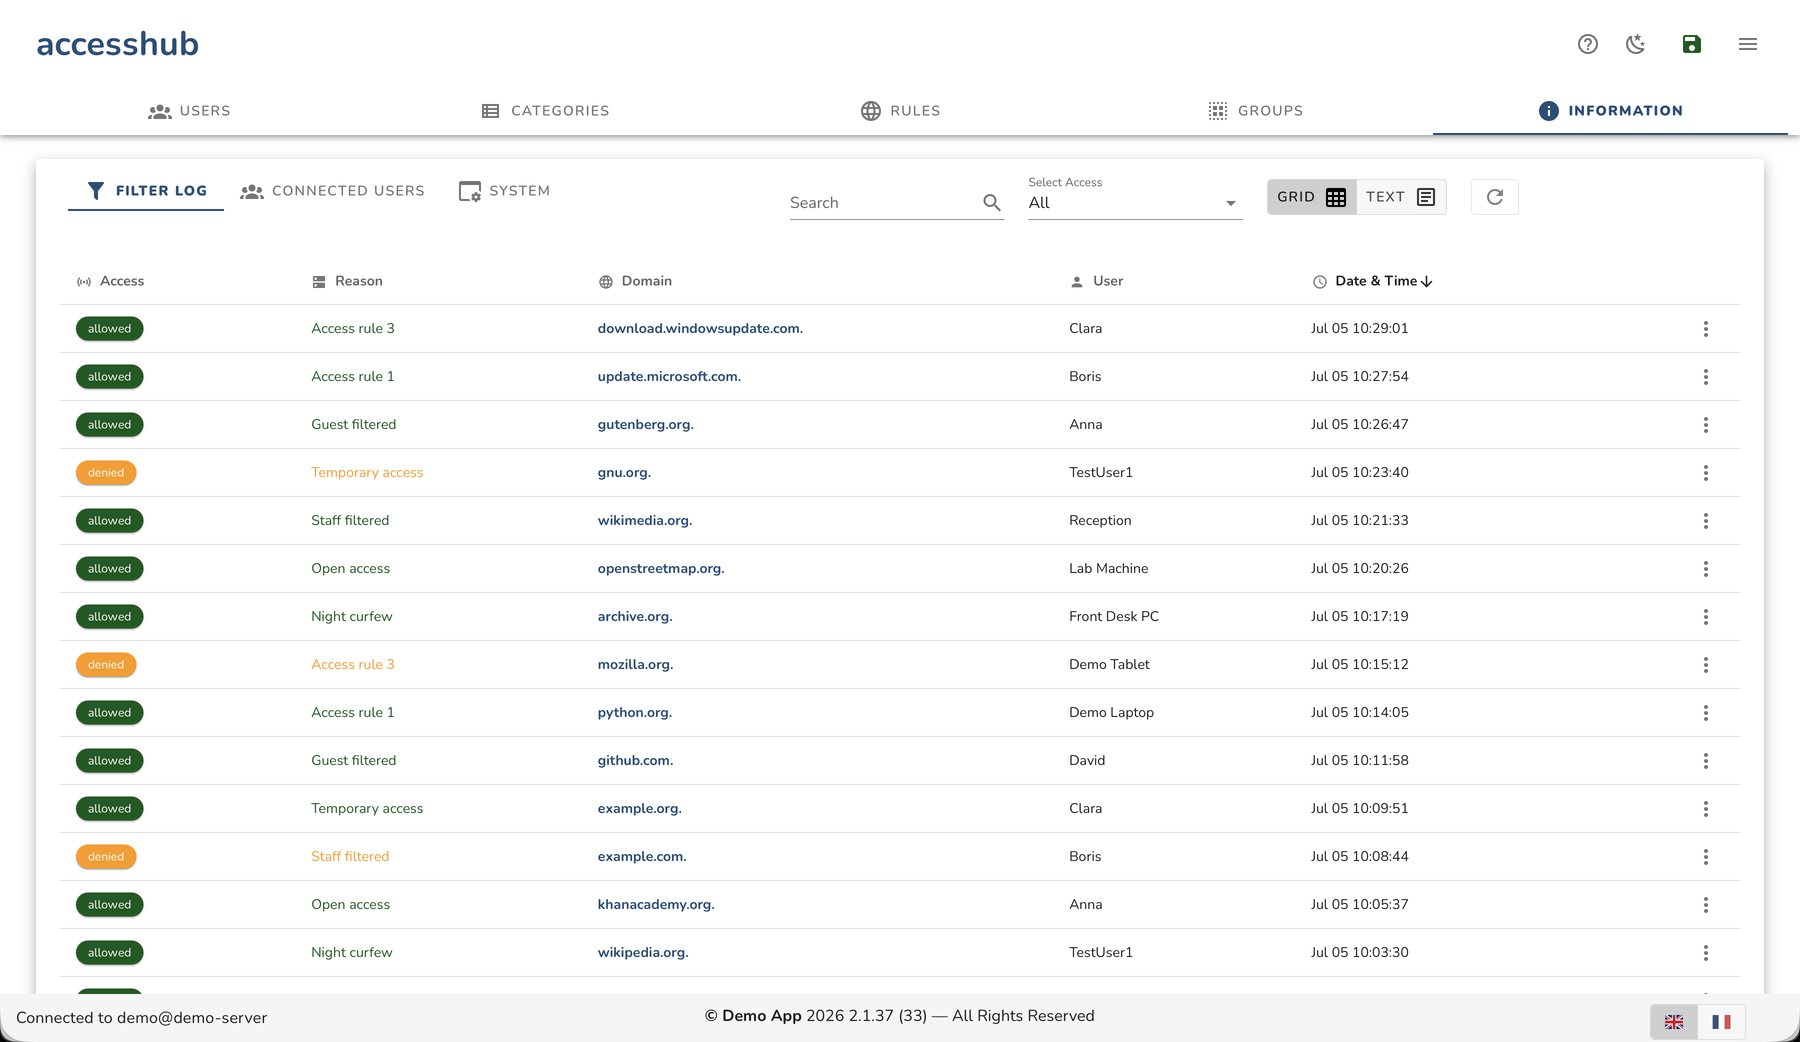Viewport: 1800px width, 1042px height.
Task: Switch language to English flag
Action: click(1674, 1022)
